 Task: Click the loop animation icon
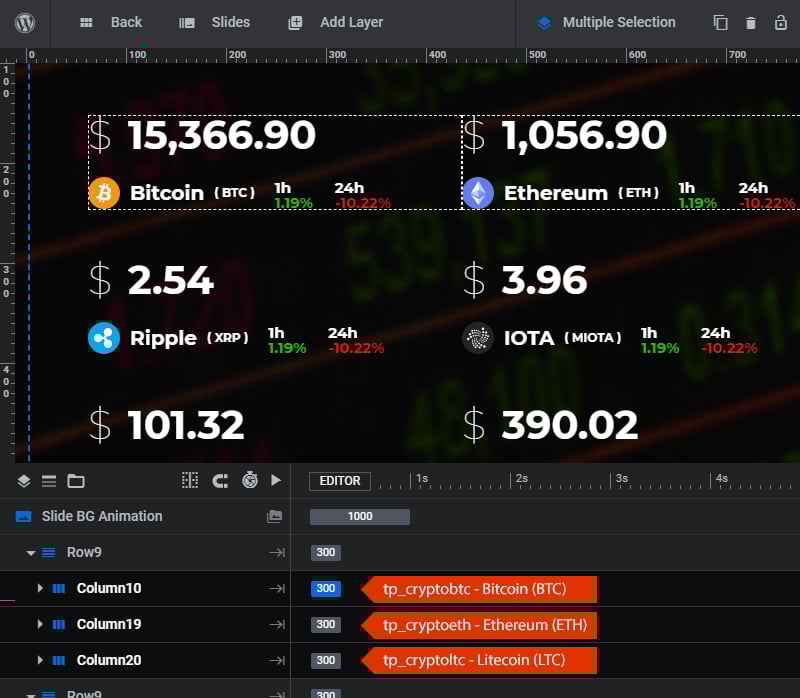pyautogui.click(x=220, y=481)
